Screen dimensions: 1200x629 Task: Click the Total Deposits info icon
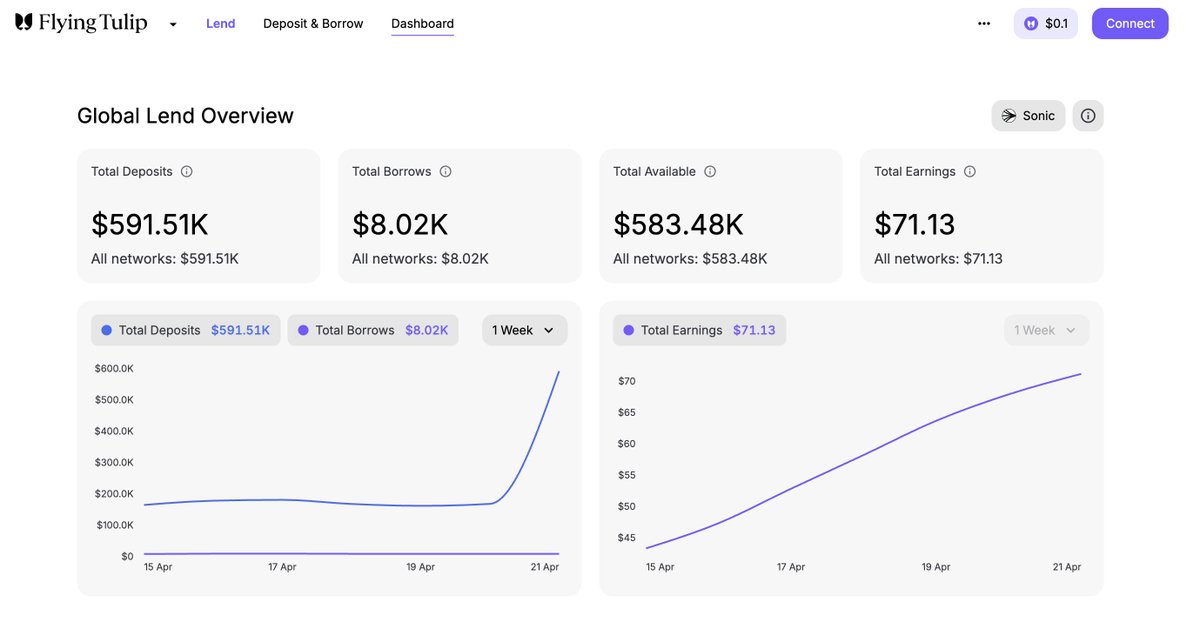(x=187, y=172)
